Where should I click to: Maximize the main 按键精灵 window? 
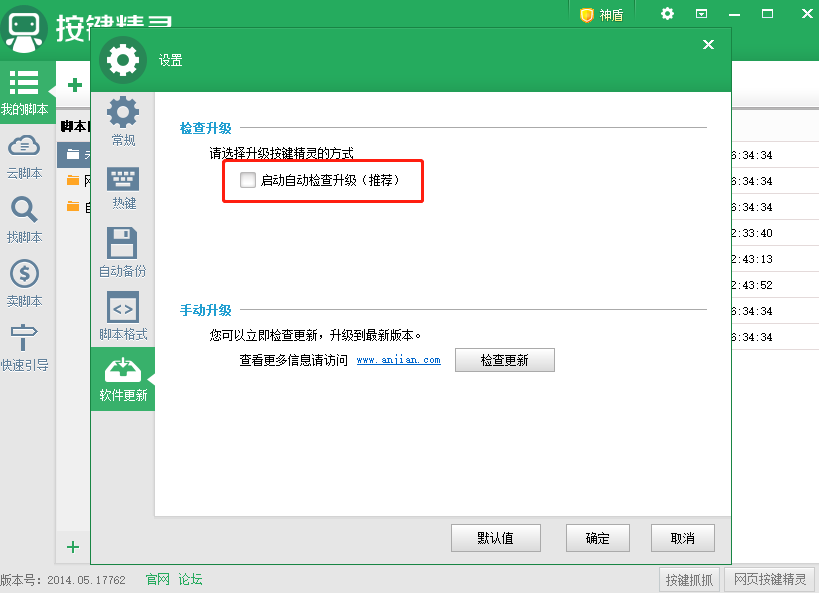click(767, 14)
